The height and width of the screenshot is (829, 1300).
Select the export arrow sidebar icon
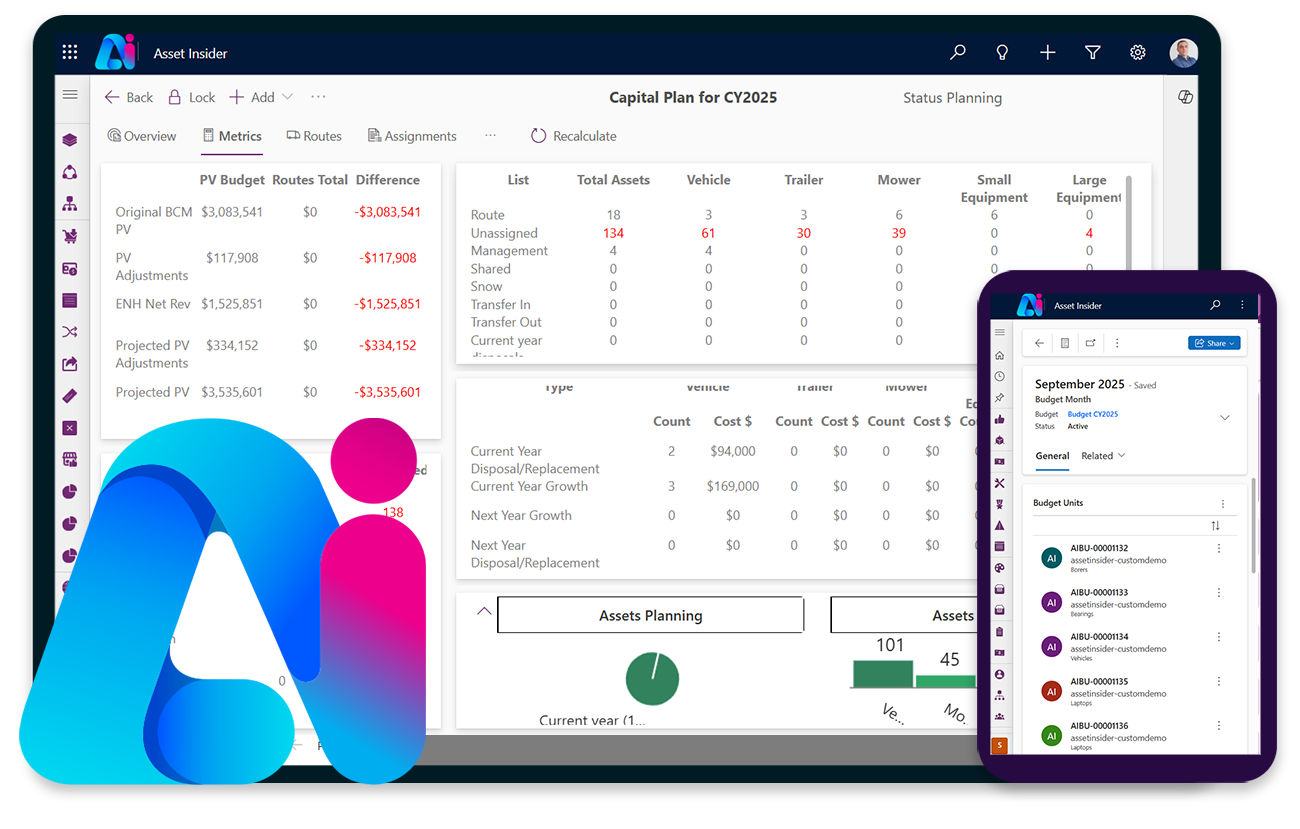[x=69, y=364]
